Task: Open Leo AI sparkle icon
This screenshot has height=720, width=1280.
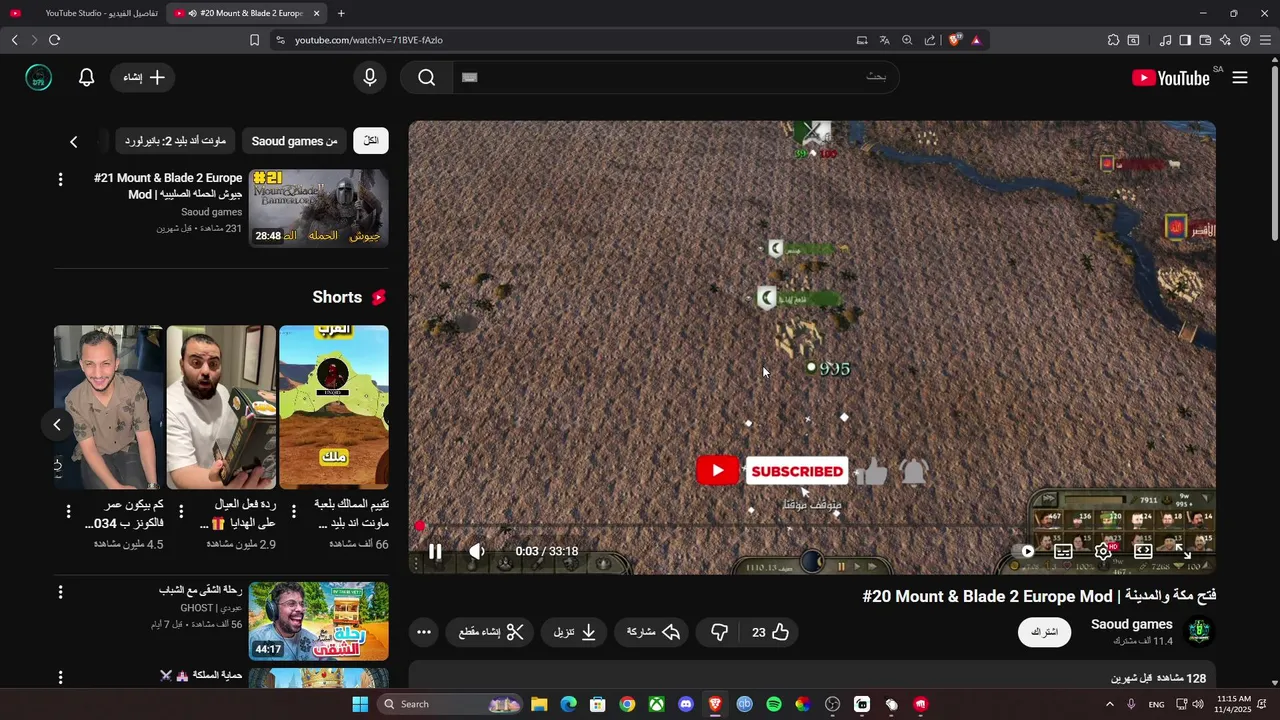Action: coord(1225,40)
